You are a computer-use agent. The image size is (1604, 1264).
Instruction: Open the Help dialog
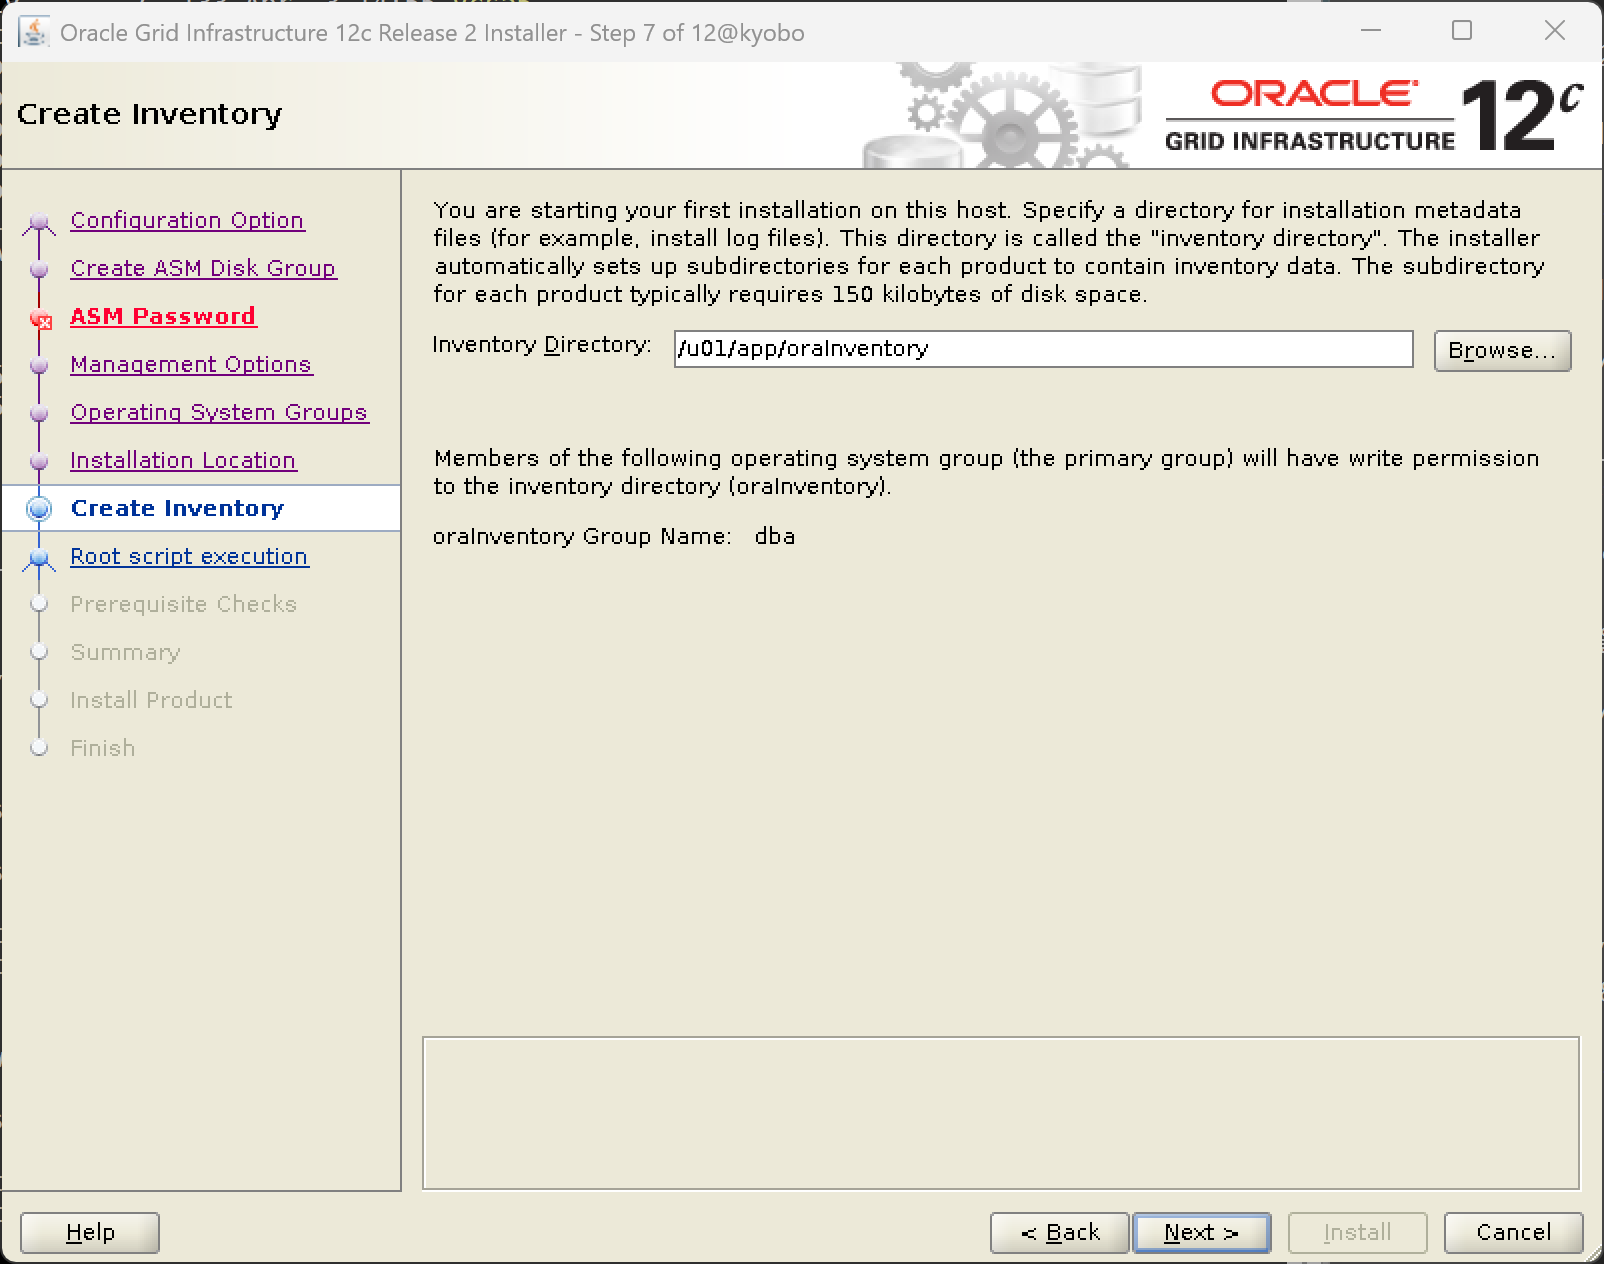tap(90, 1232)
